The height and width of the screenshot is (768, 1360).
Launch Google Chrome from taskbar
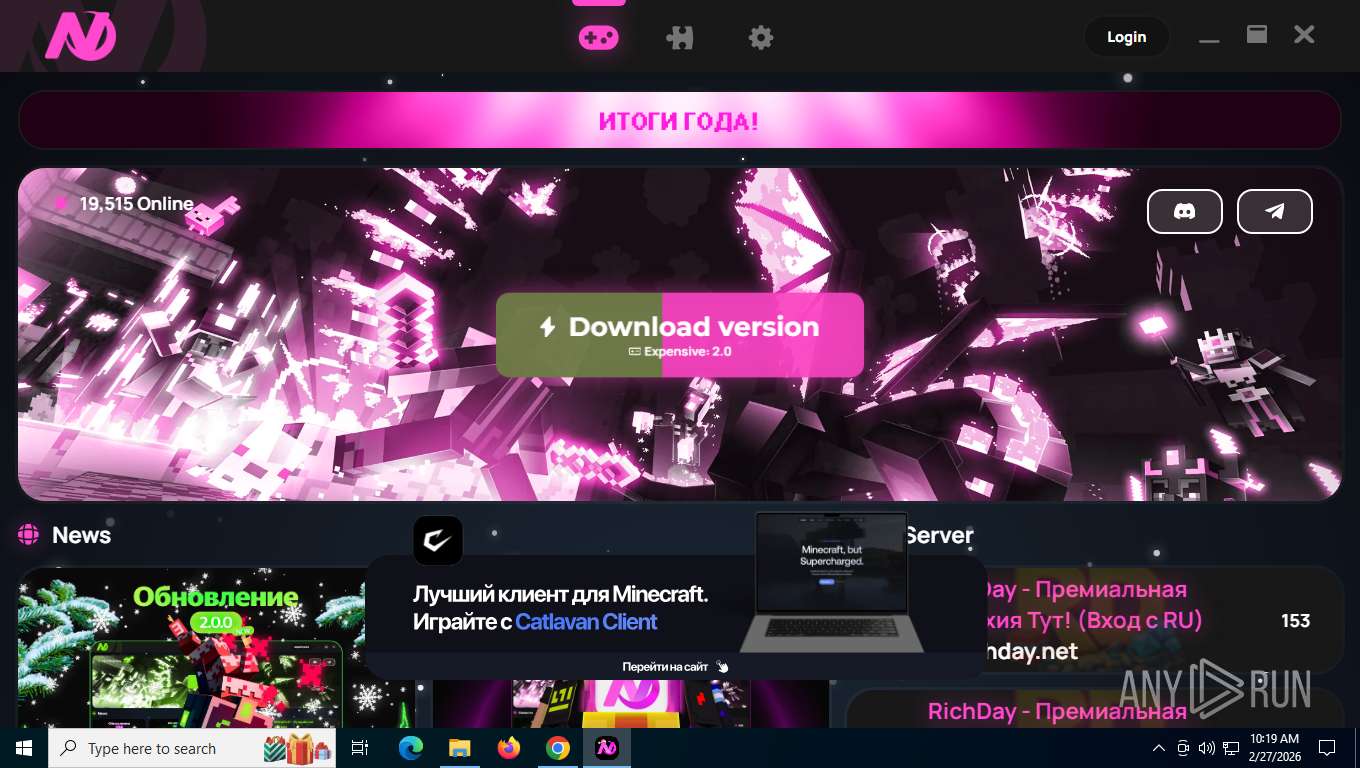(x=558, y=748)
